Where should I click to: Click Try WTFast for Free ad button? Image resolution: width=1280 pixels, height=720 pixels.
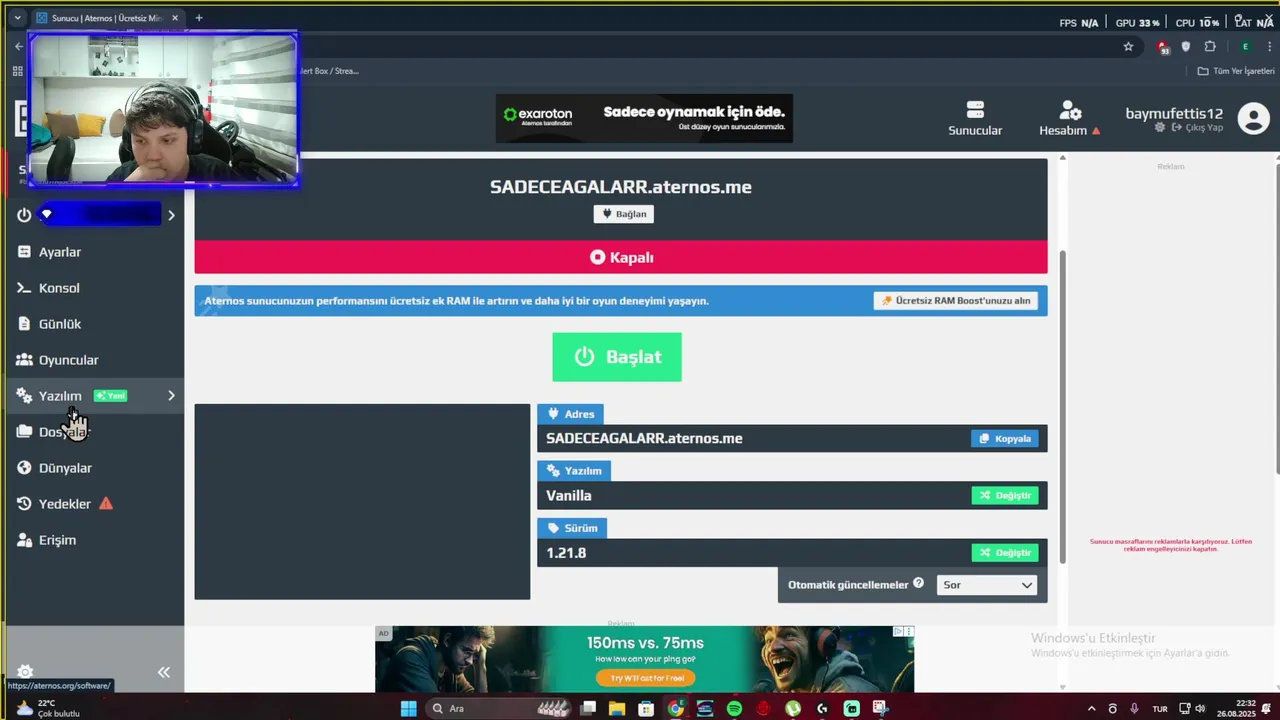(645, 678)
